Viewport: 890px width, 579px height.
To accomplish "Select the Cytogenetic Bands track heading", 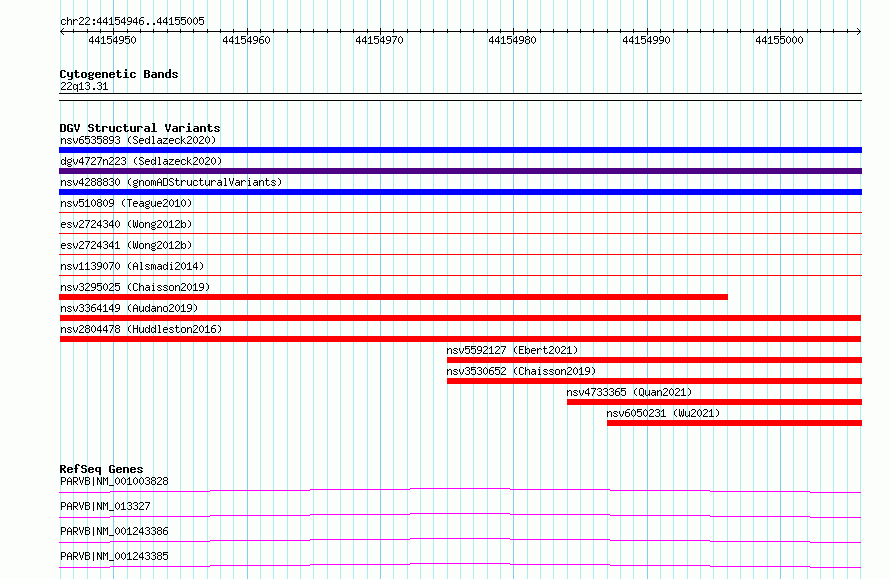I will (119, 74).
